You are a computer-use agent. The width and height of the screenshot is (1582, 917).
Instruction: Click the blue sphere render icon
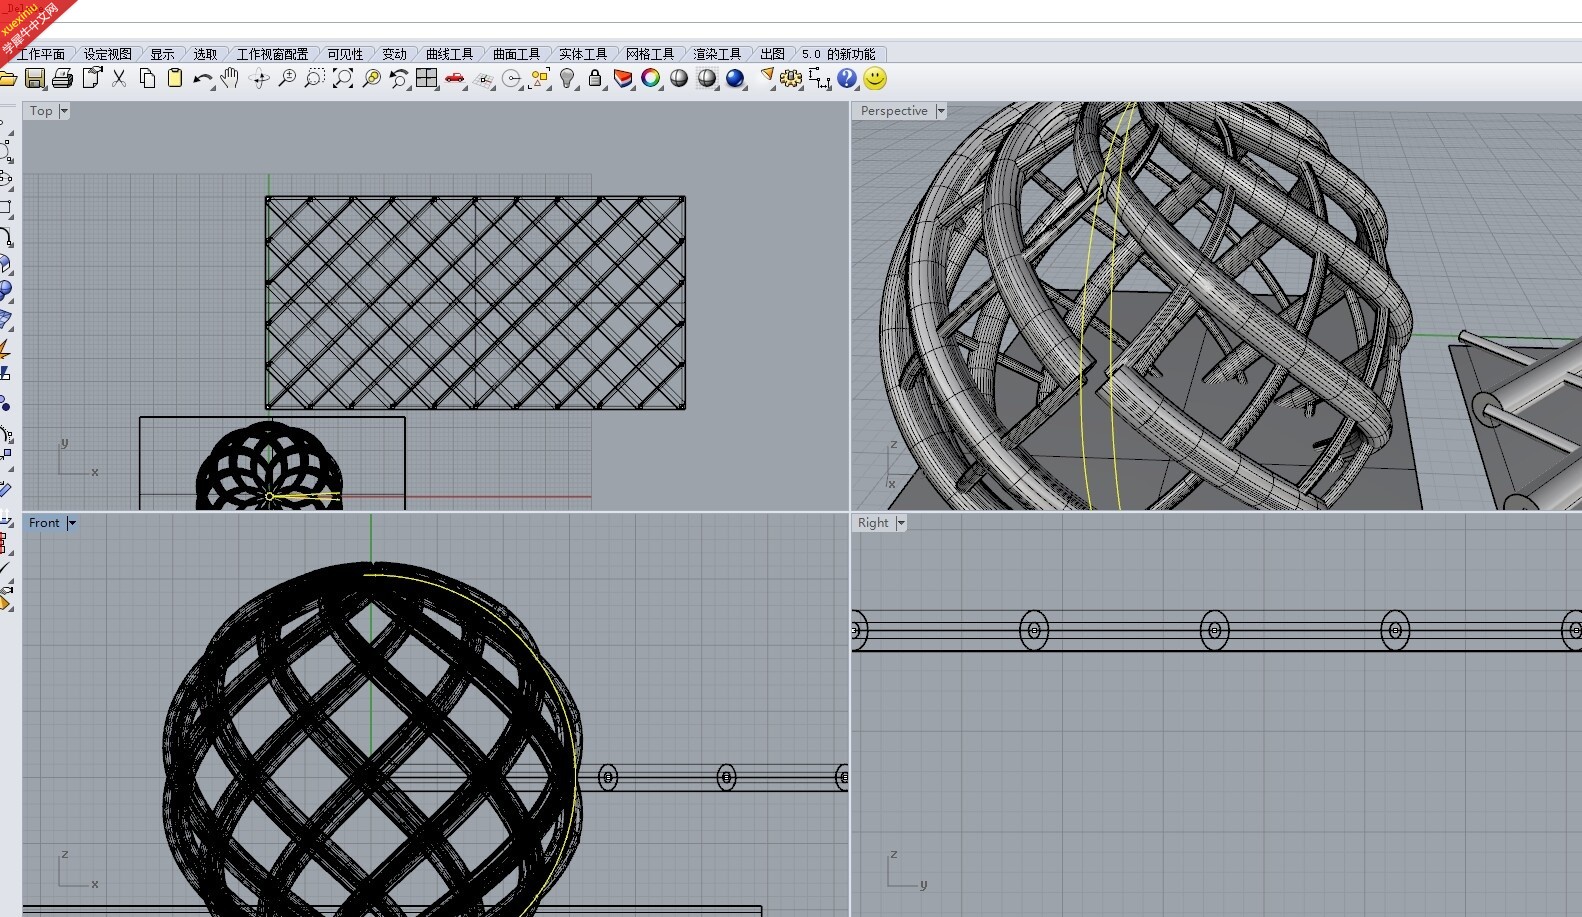click(x=735, y=78)
